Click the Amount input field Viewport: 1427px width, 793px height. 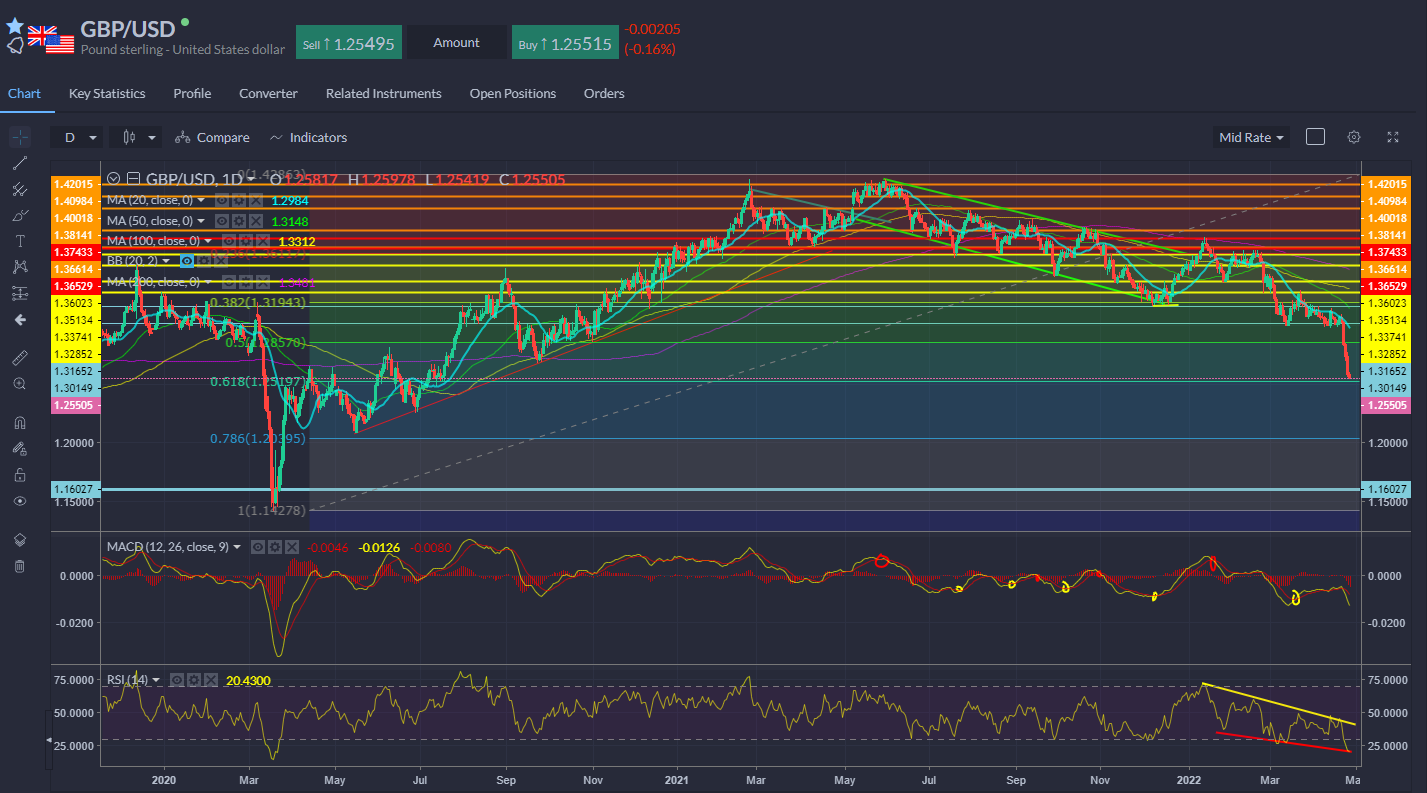(x=456, y=43)
